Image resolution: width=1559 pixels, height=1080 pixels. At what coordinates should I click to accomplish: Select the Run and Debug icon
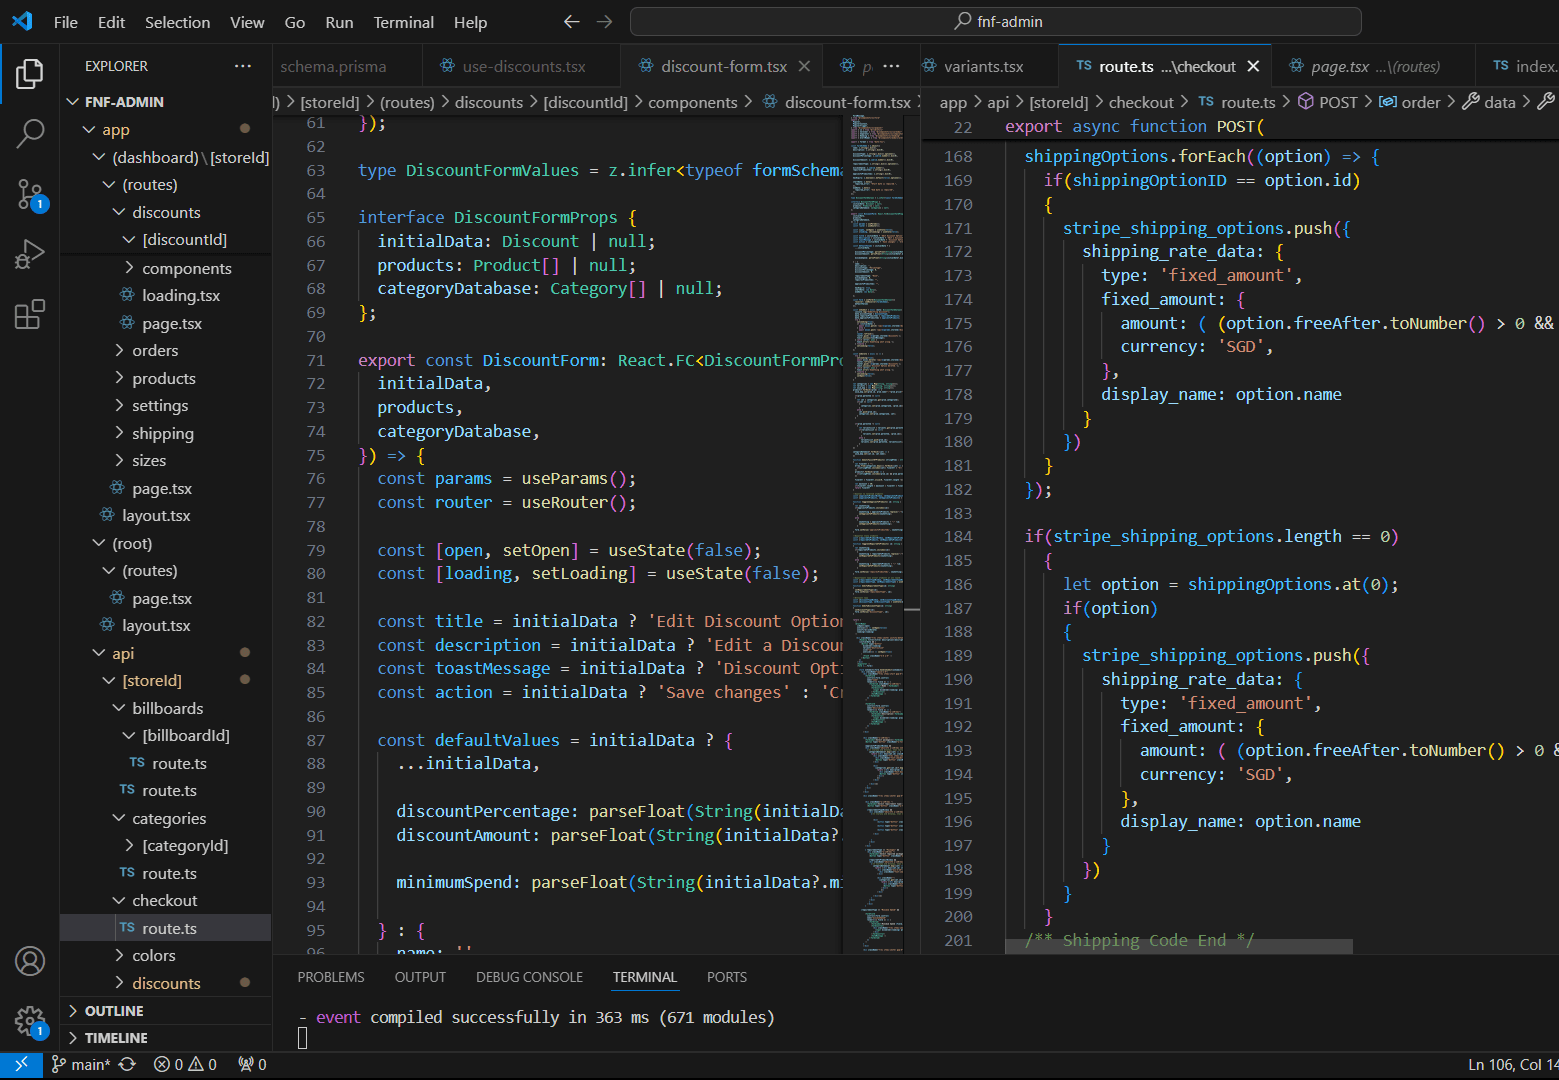[30, 254]
